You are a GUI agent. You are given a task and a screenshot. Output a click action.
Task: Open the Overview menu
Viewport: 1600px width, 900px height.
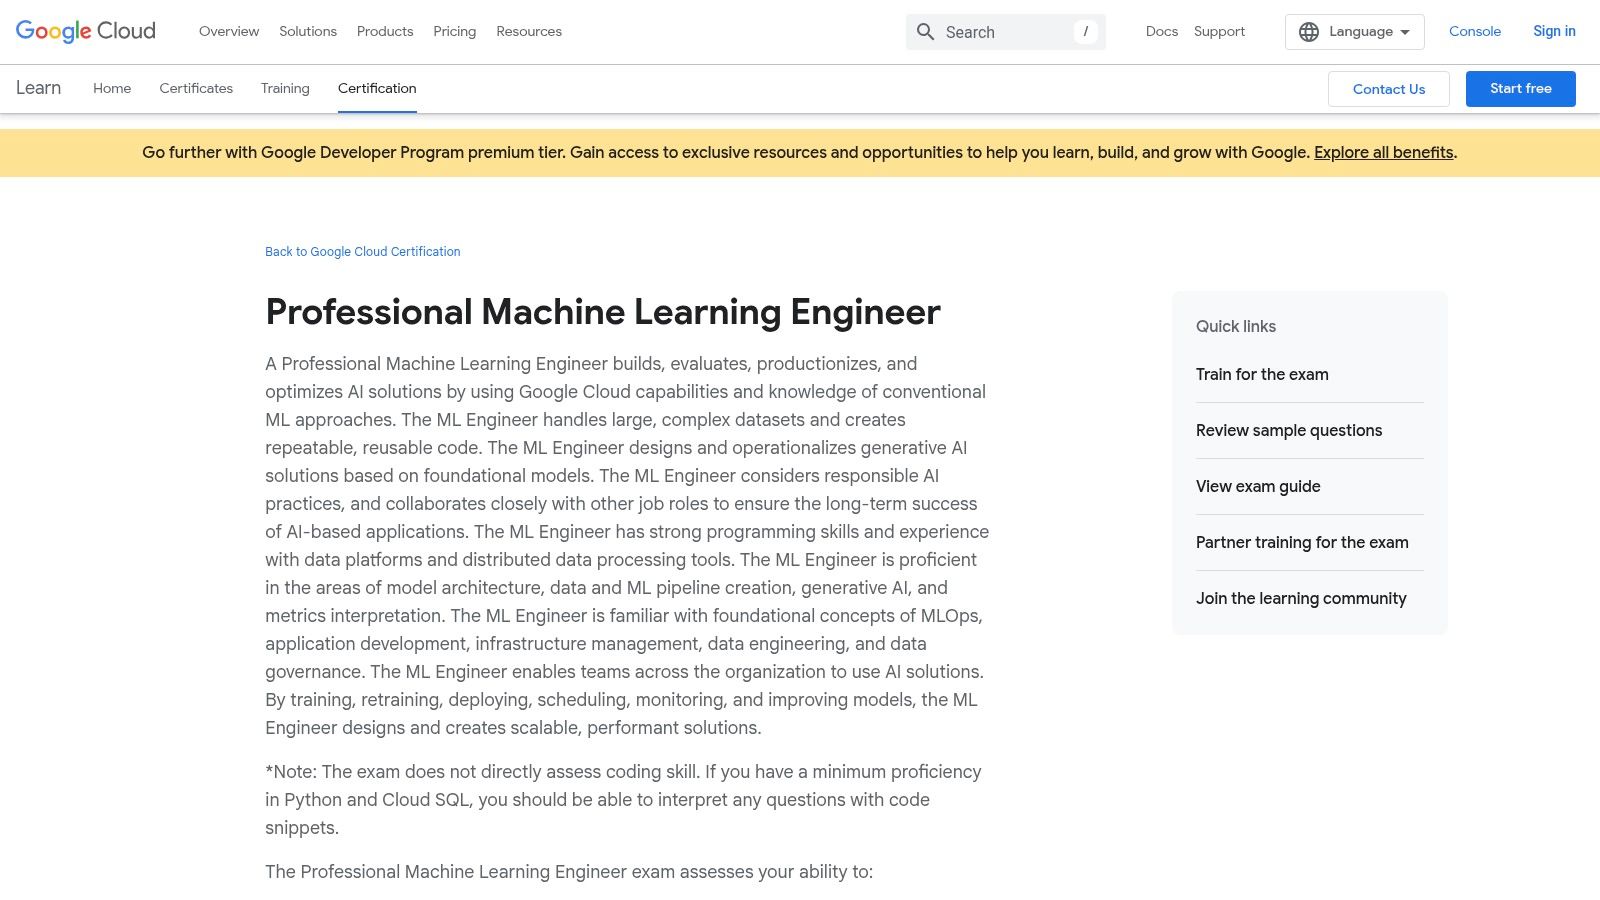tap(229, 32)
